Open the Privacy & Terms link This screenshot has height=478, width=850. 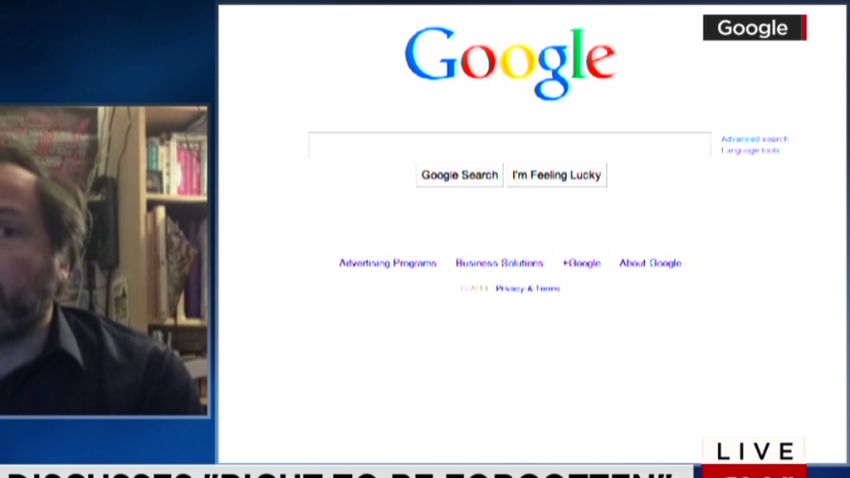tap(527, 289)
